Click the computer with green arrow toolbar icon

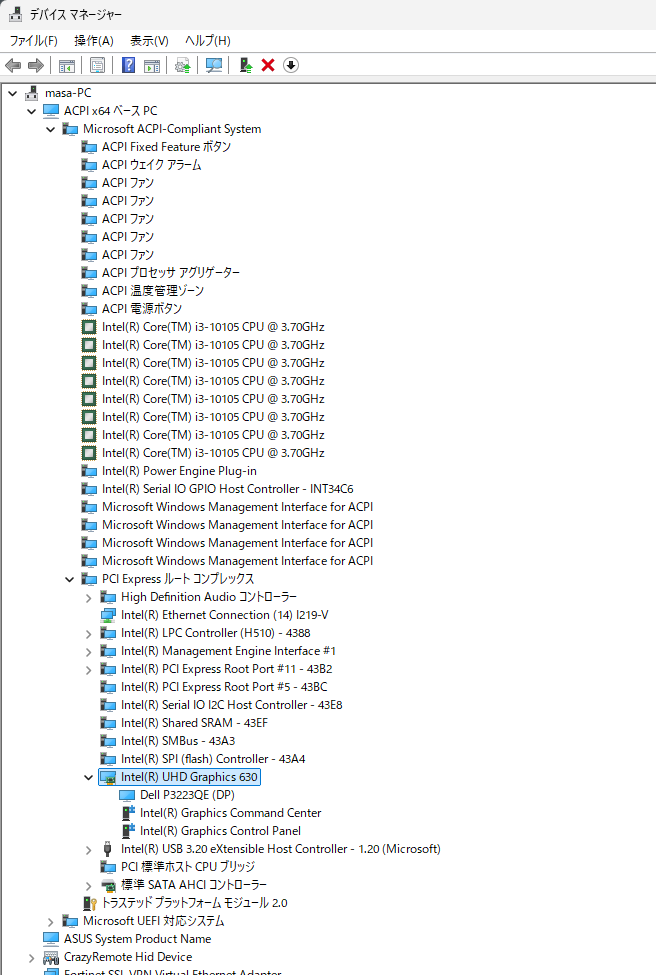click(246, 65)
